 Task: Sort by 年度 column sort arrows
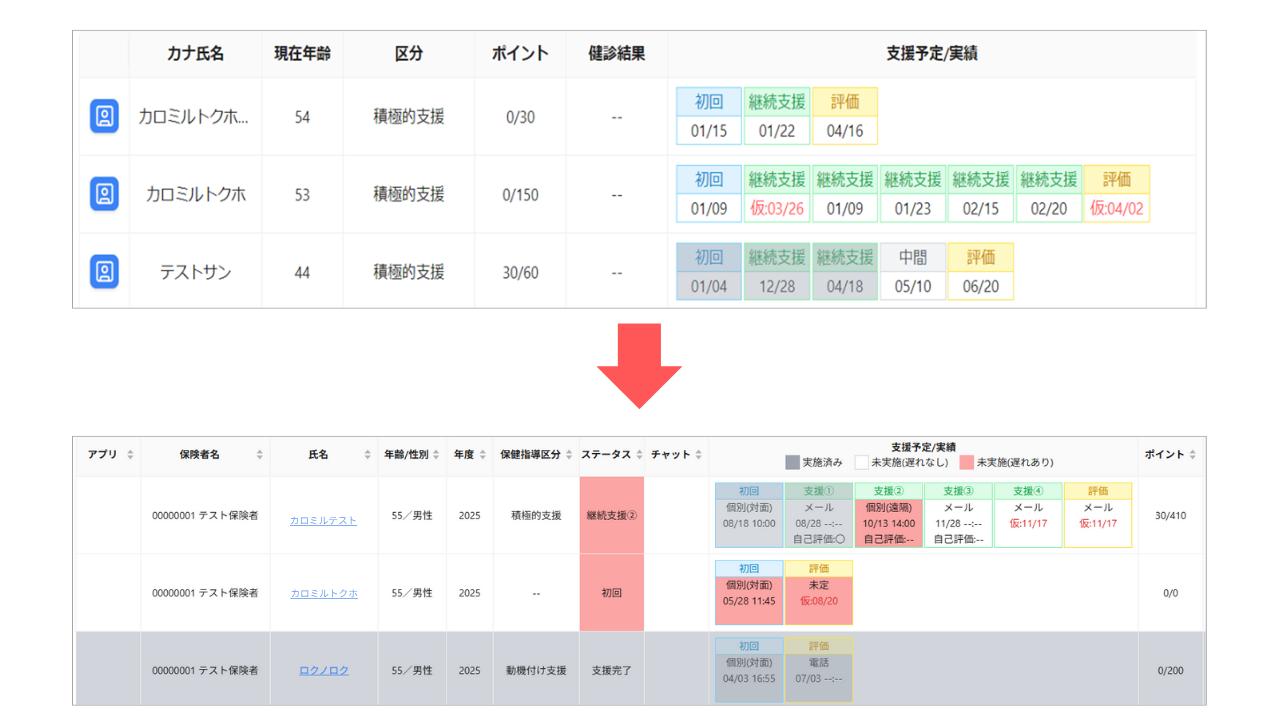pyautogui.click(x=483, y=455)
